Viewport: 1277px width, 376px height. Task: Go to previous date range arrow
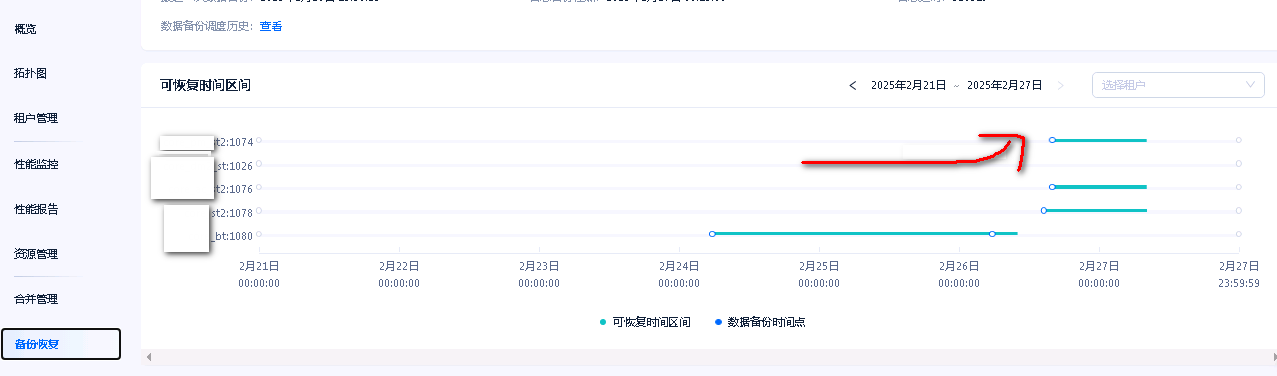click(852, 86)
